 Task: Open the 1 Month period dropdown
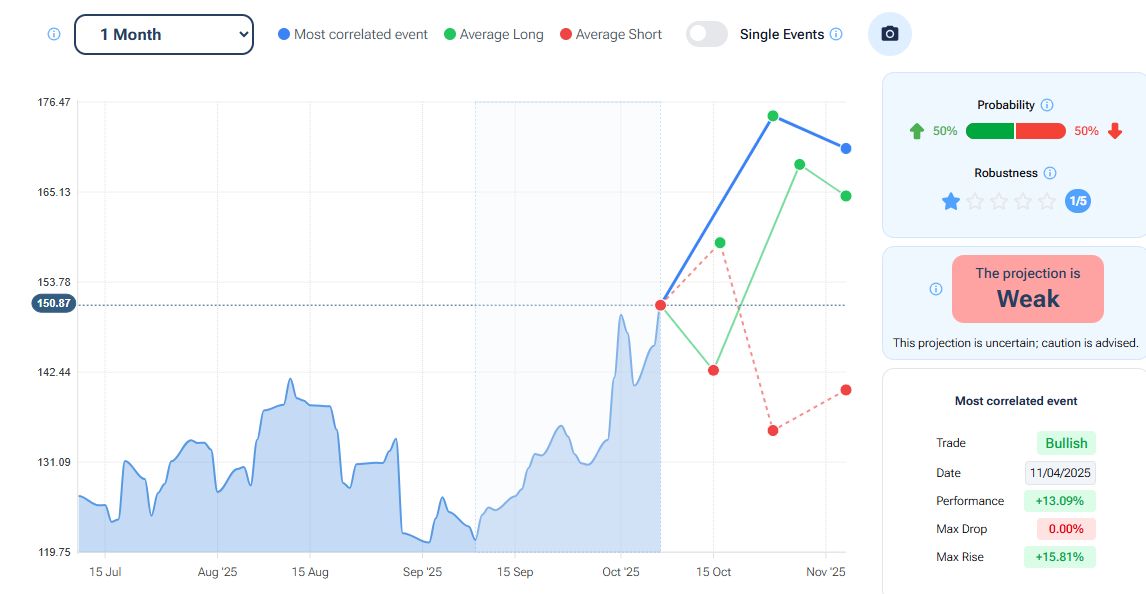[164, 34]
